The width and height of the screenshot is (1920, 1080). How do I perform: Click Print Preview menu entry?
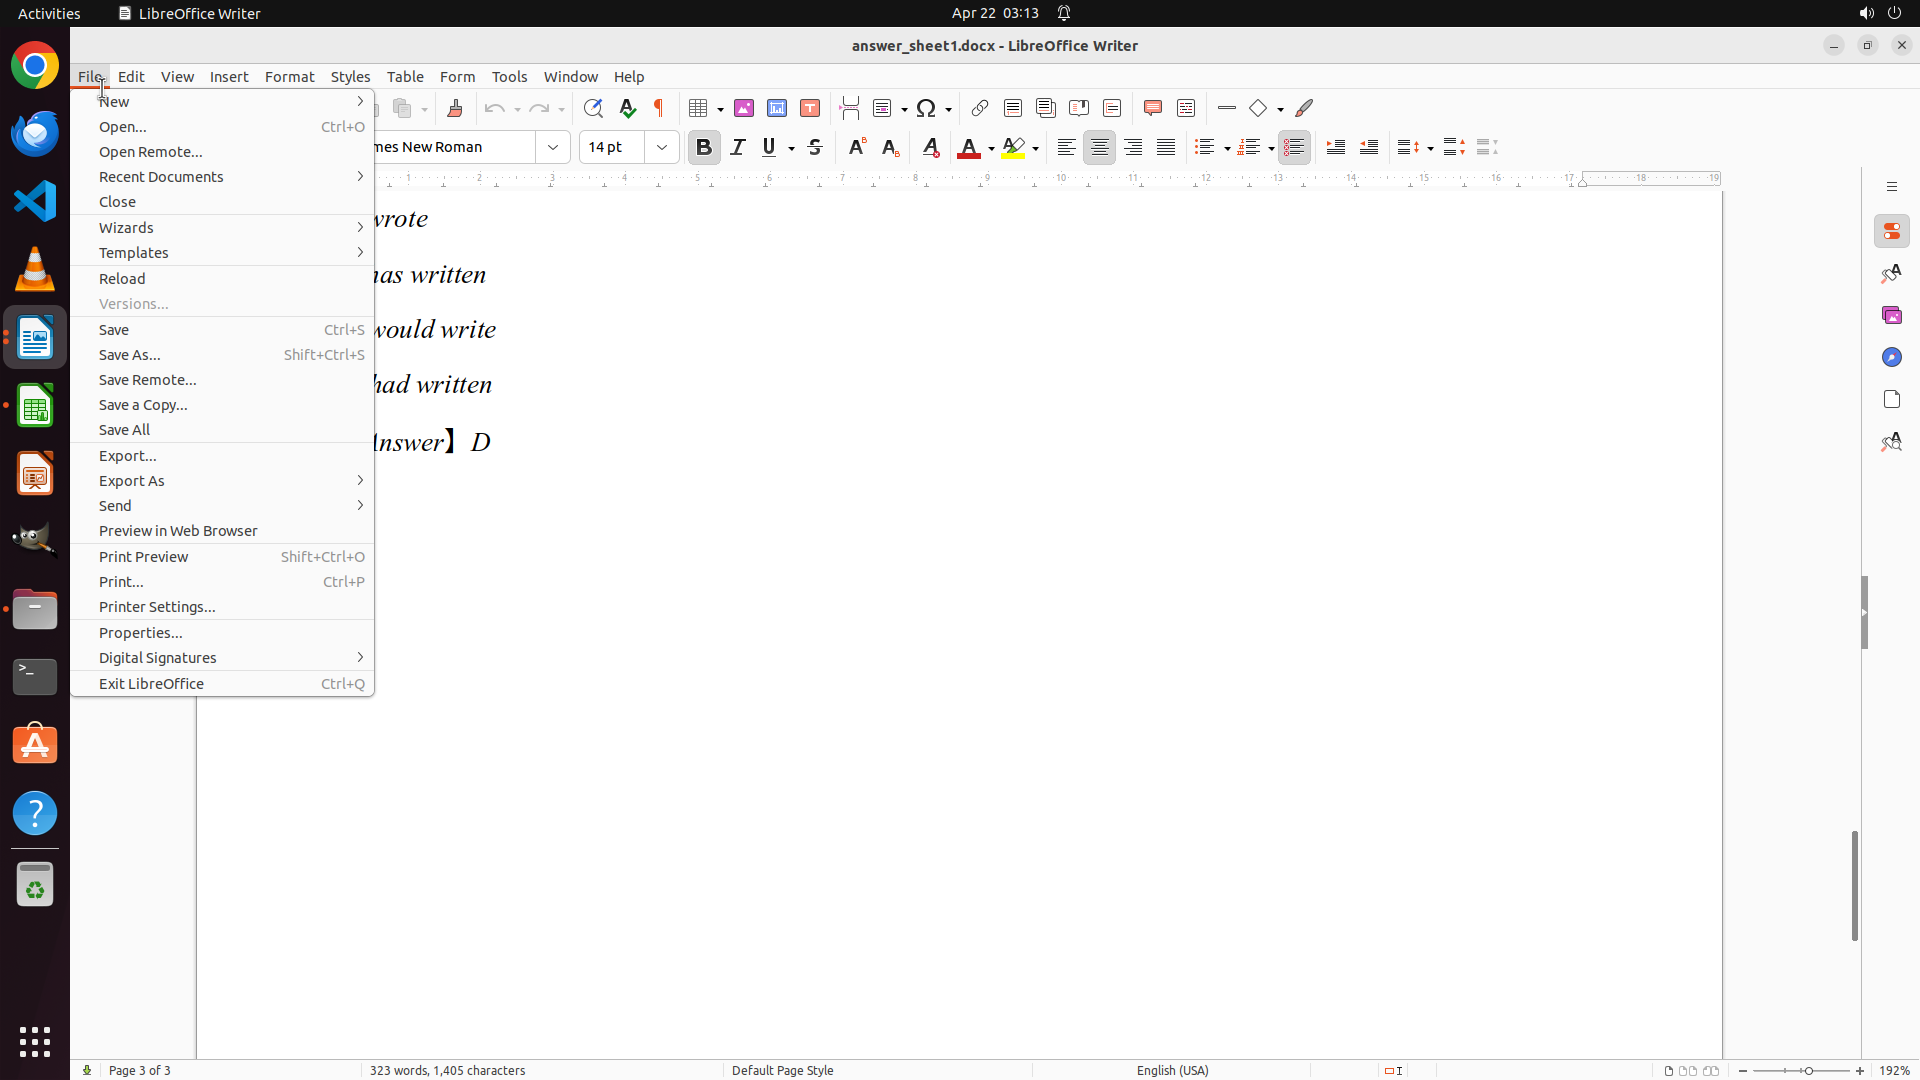[144, 557]
